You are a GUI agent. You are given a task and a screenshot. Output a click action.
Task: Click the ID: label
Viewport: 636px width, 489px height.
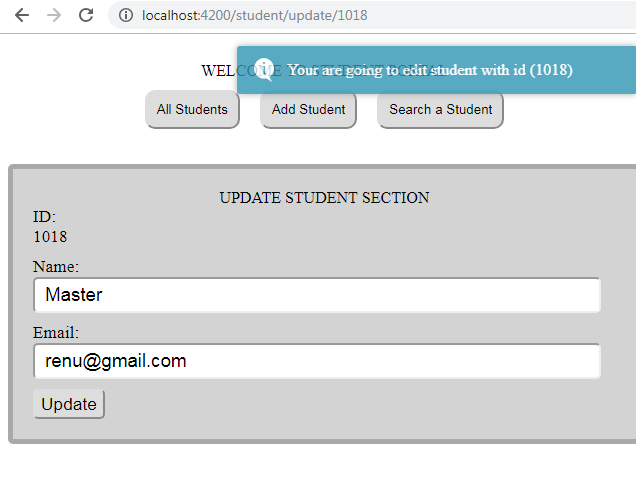pos(44,217)
